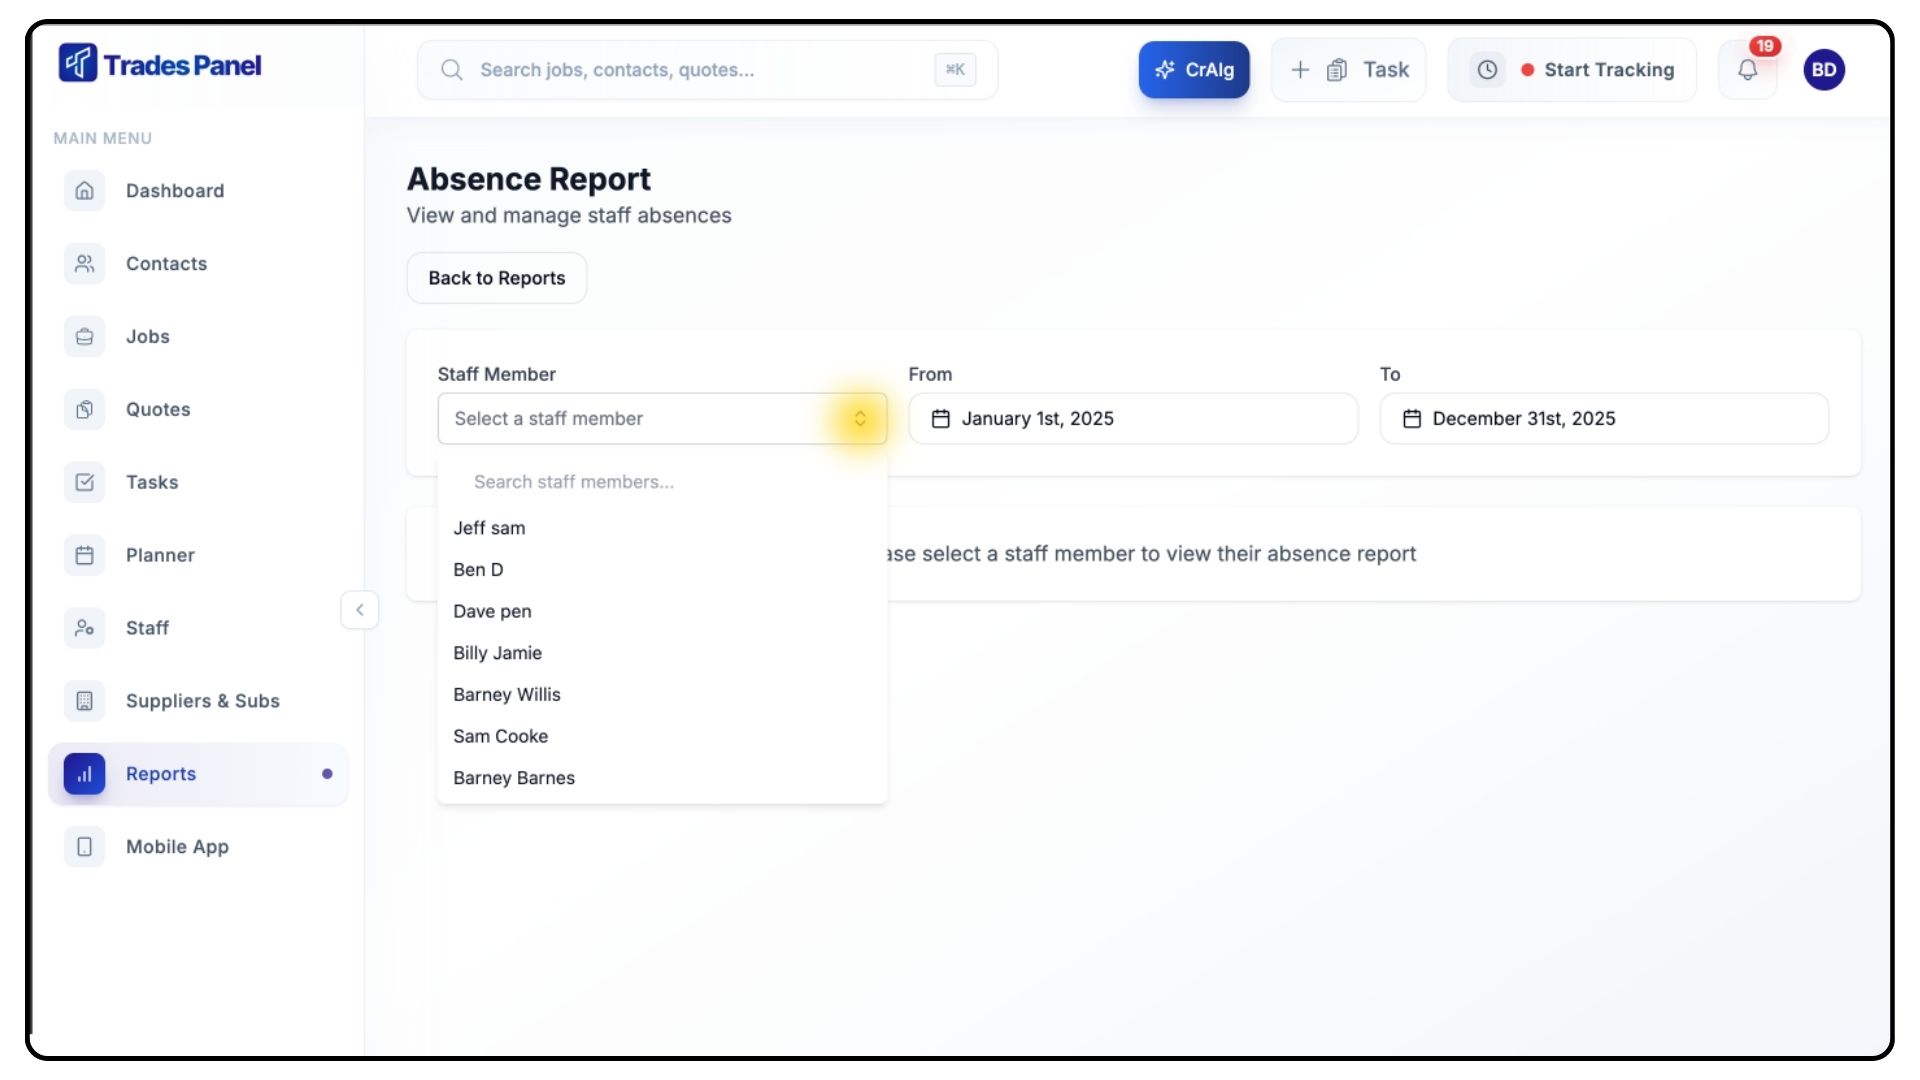This screenshot has width=1920, height=1080.
Task: Click Back to Reports button
Action: click(x=497, y=278)
